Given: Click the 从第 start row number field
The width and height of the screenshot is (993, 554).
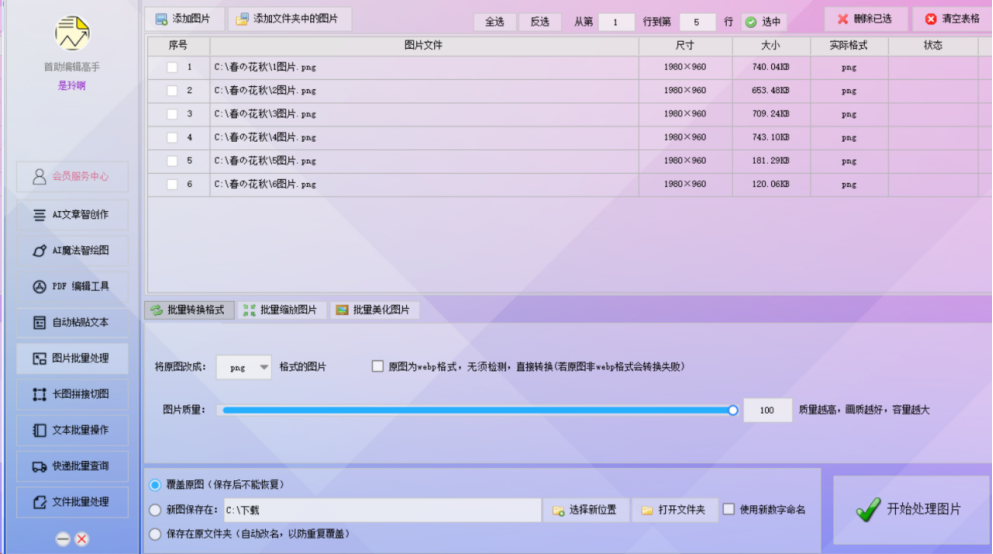Looking at the screenshot, I should (616, 22).
